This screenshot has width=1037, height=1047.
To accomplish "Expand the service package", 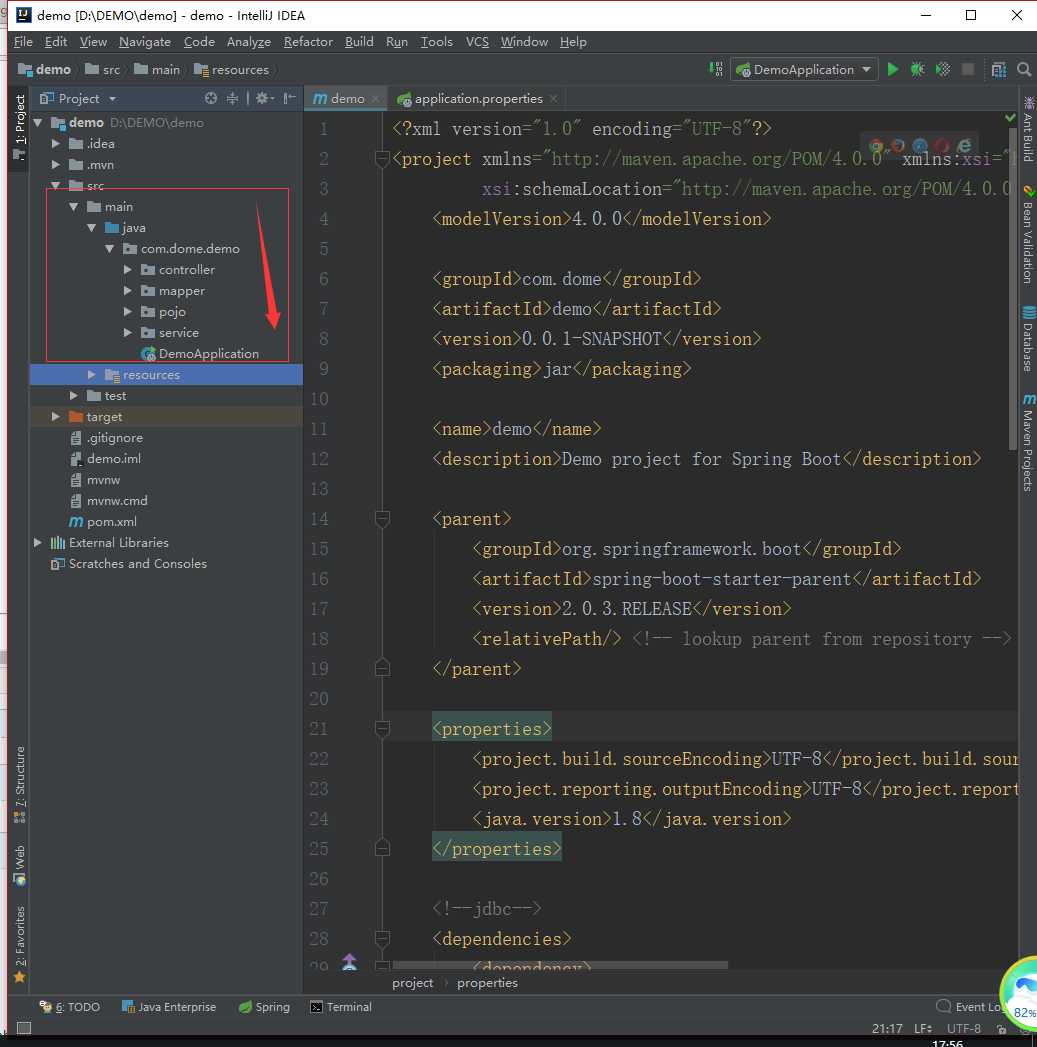I will 128,333.
